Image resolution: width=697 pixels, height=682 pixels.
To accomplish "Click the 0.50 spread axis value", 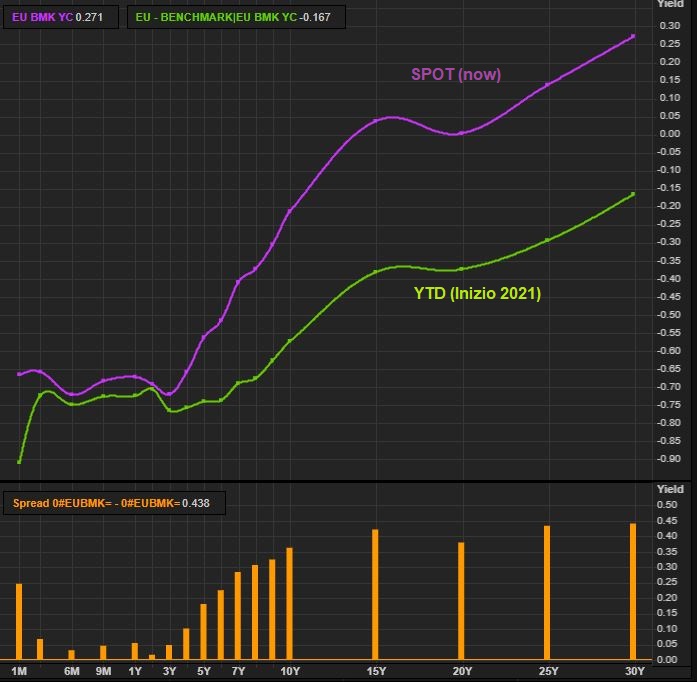I will coord(667,505).
